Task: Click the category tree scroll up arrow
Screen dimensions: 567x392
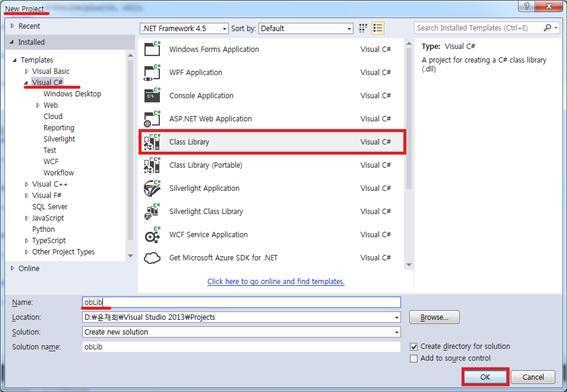Action: (x=131, y=55)
